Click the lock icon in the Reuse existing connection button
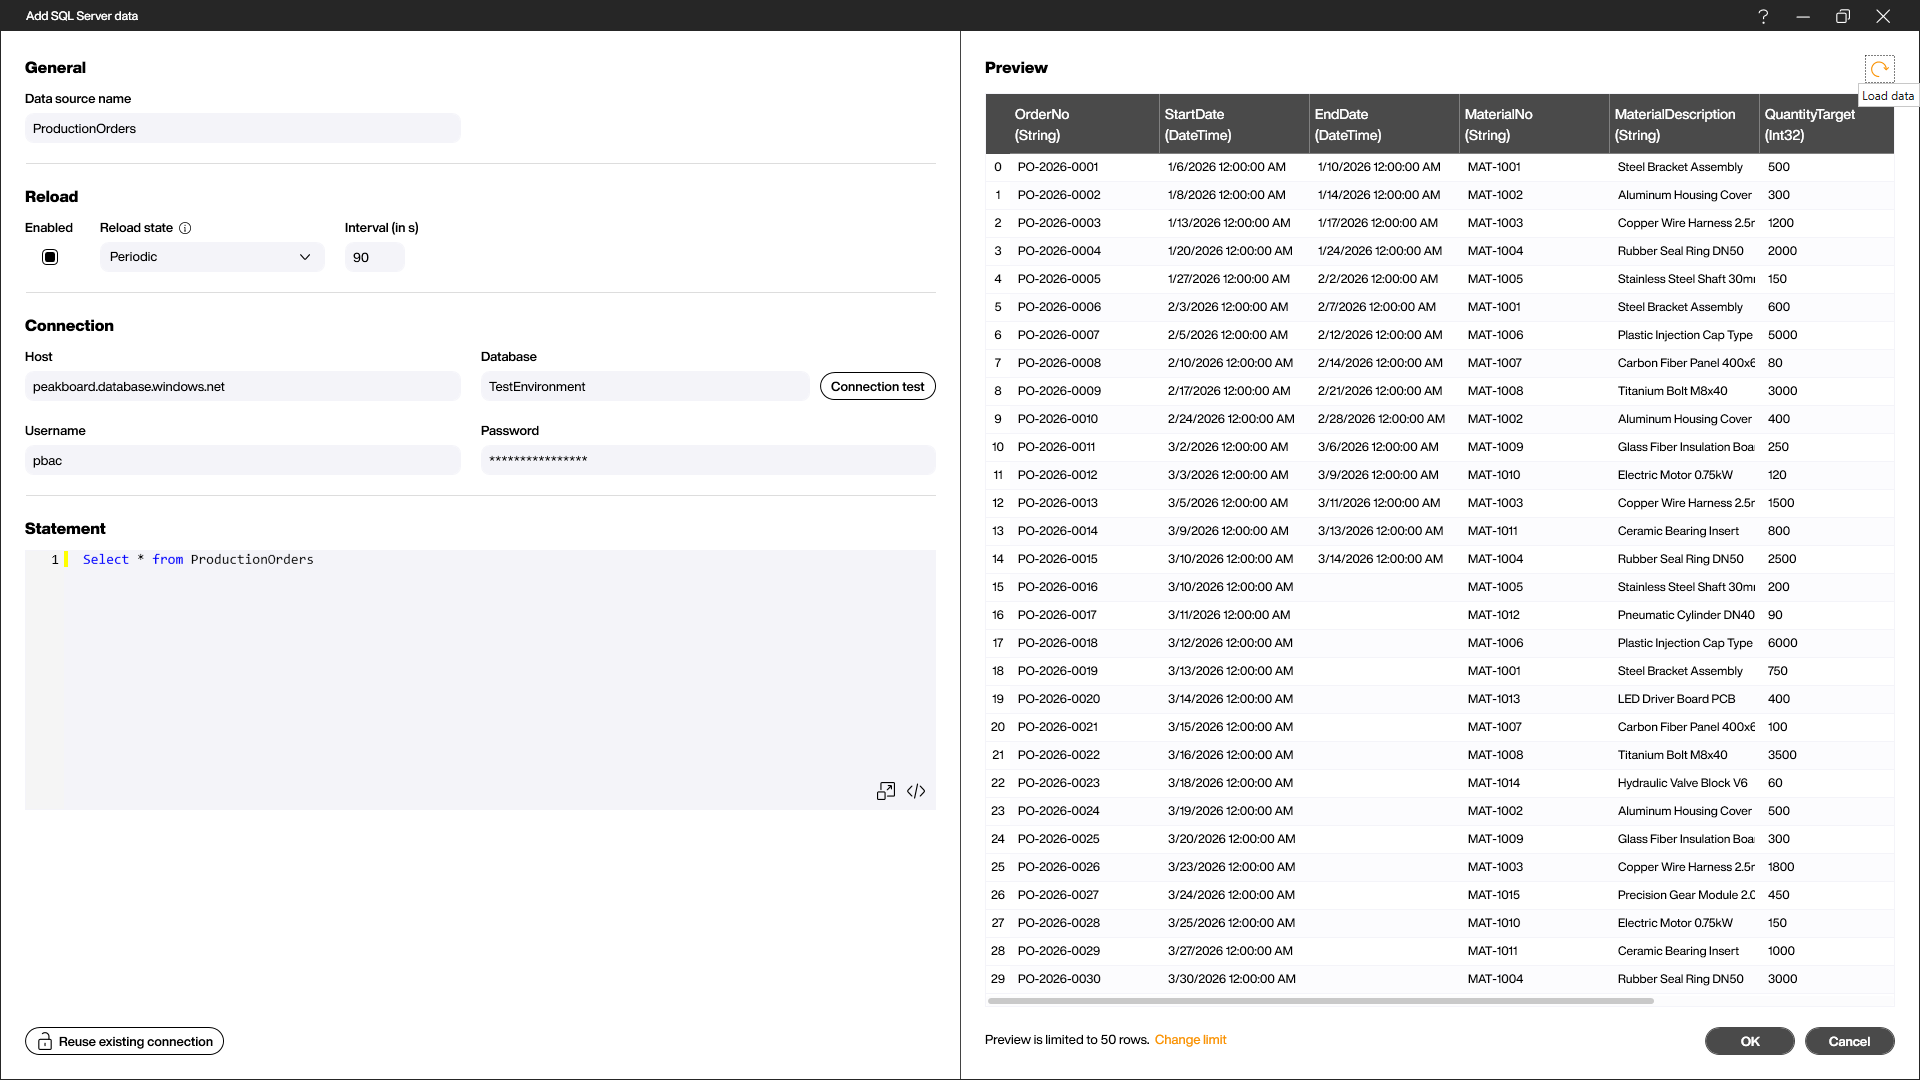The height and width of the screenshot is (1080, 1920). [x=45, y=1042]
